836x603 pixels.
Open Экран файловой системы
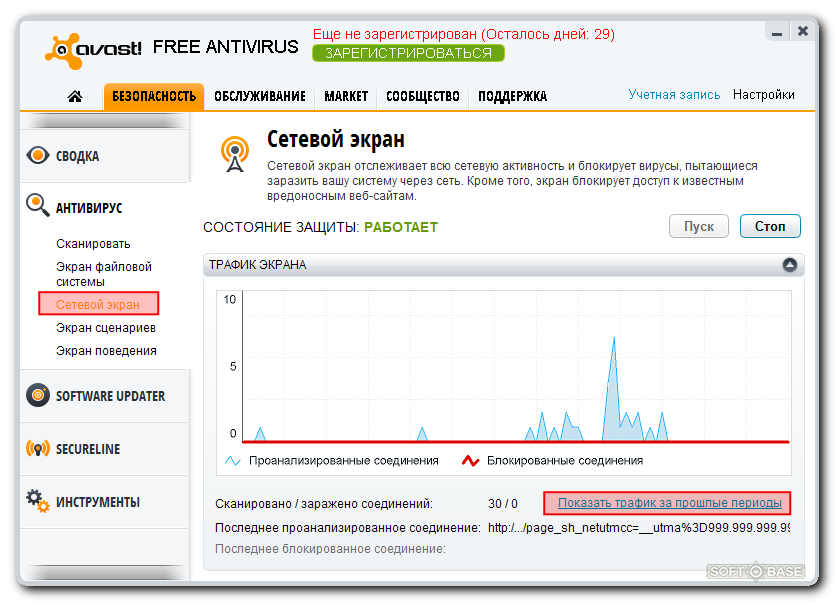point(104,274)
